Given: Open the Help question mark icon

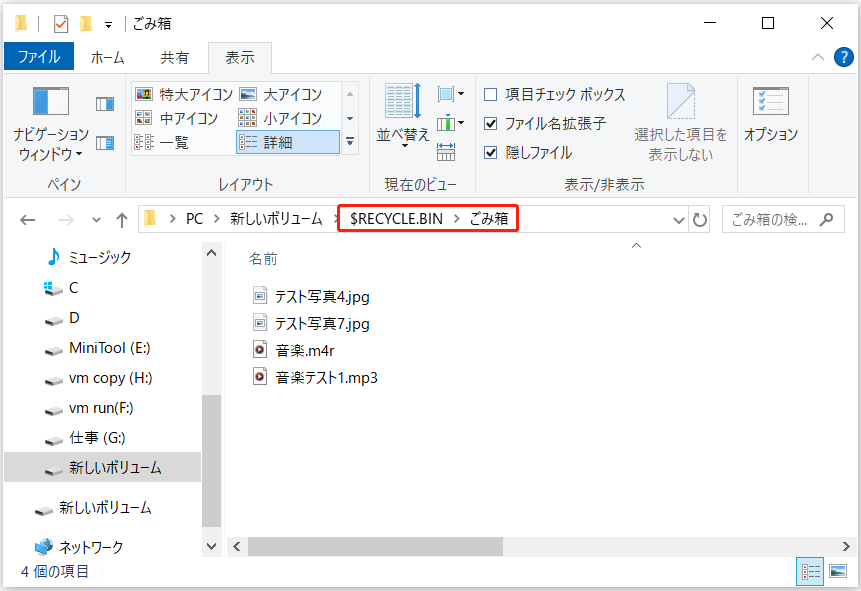Looking at the screenshot, I should point(843,57).
